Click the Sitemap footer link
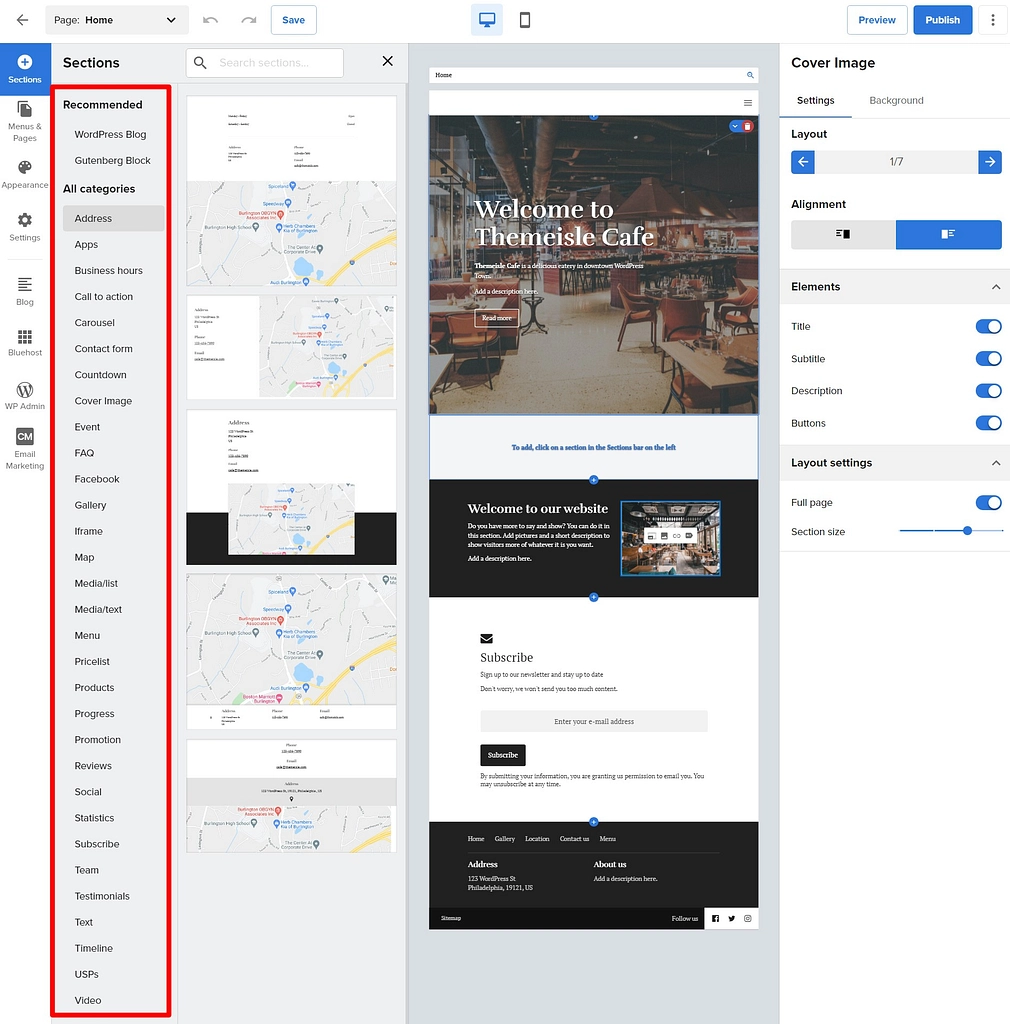Image resolution: width=1010 pixels, height=1024 pixels. (450, 918)
